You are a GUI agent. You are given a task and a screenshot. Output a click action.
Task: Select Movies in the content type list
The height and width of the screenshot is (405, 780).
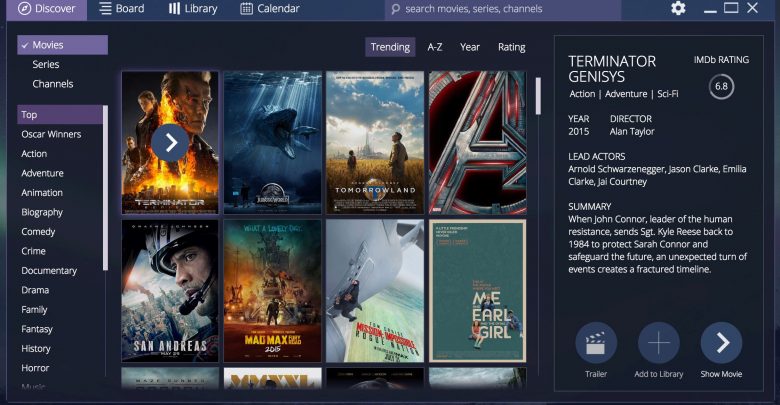click(63, 45)
